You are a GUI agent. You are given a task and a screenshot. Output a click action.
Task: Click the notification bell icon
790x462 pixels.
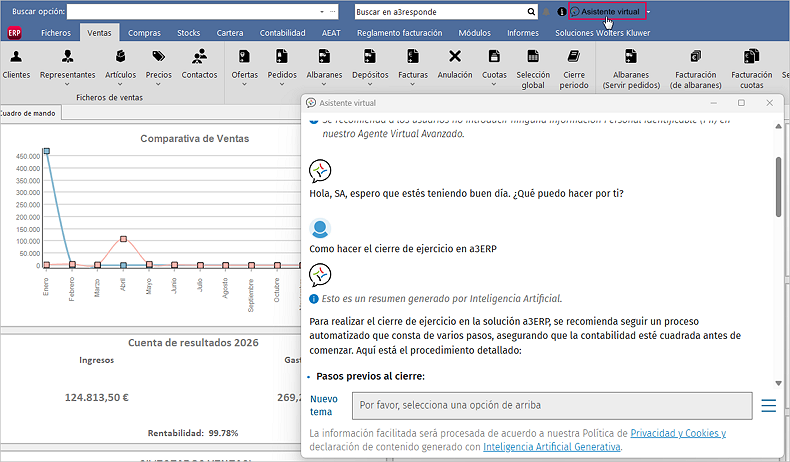[546, 12]
